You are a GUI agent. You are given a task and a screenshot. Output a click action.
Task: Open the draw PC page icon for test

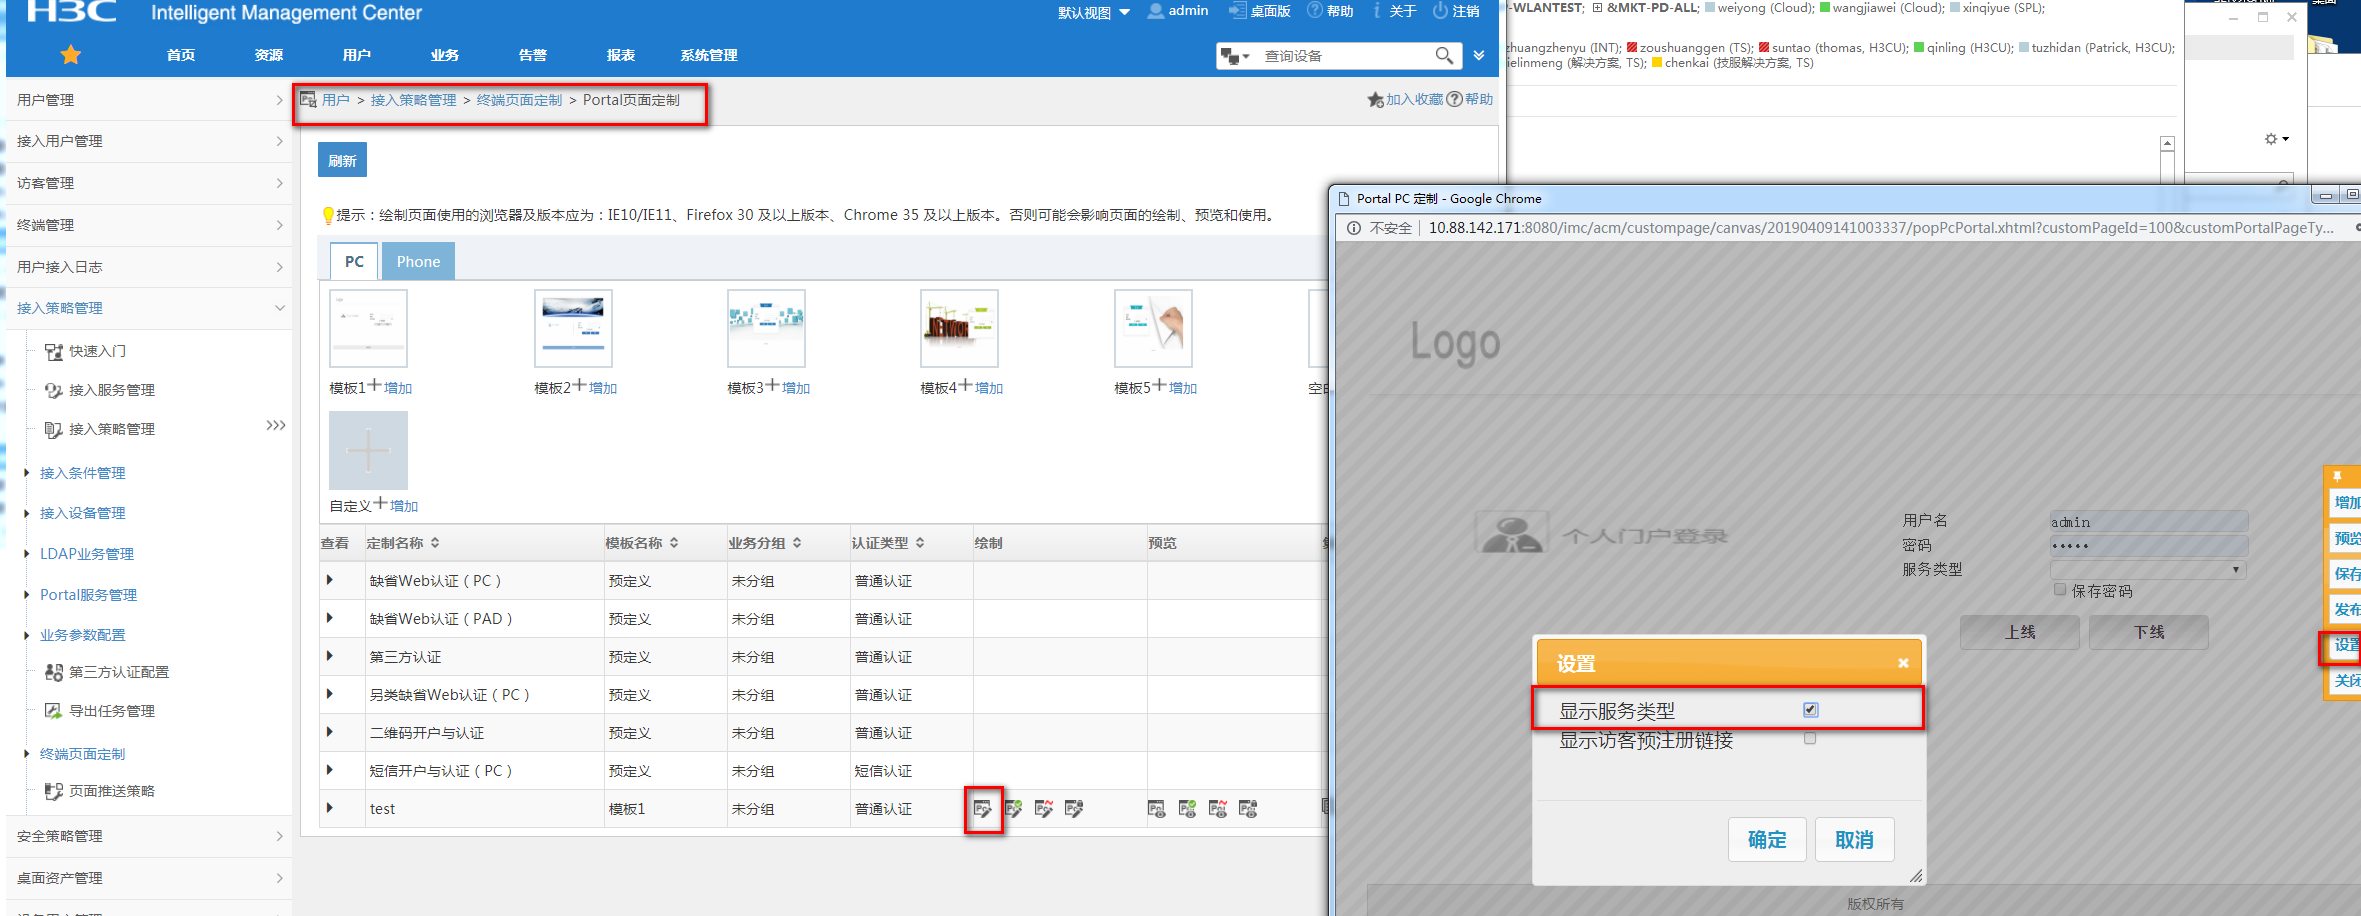pos(983,809)
